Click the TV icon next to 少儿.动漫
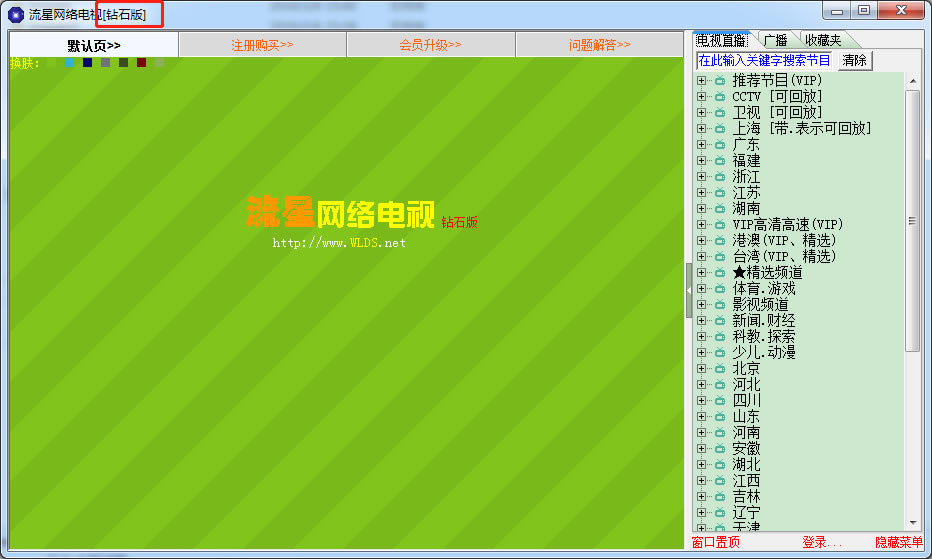 tap(719, 353)
